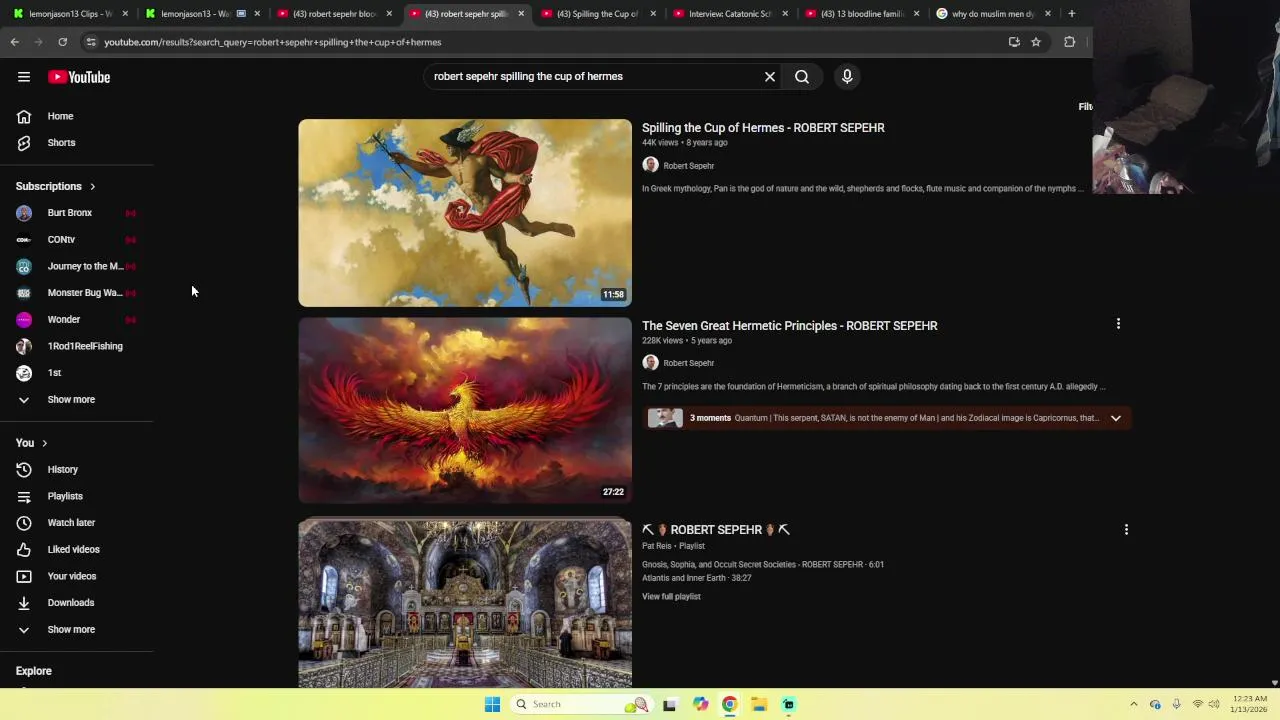Screen dimensions: 1280x720
Task: Switch to Interview: Catatonic Sch tab
Action: [730, 14]
